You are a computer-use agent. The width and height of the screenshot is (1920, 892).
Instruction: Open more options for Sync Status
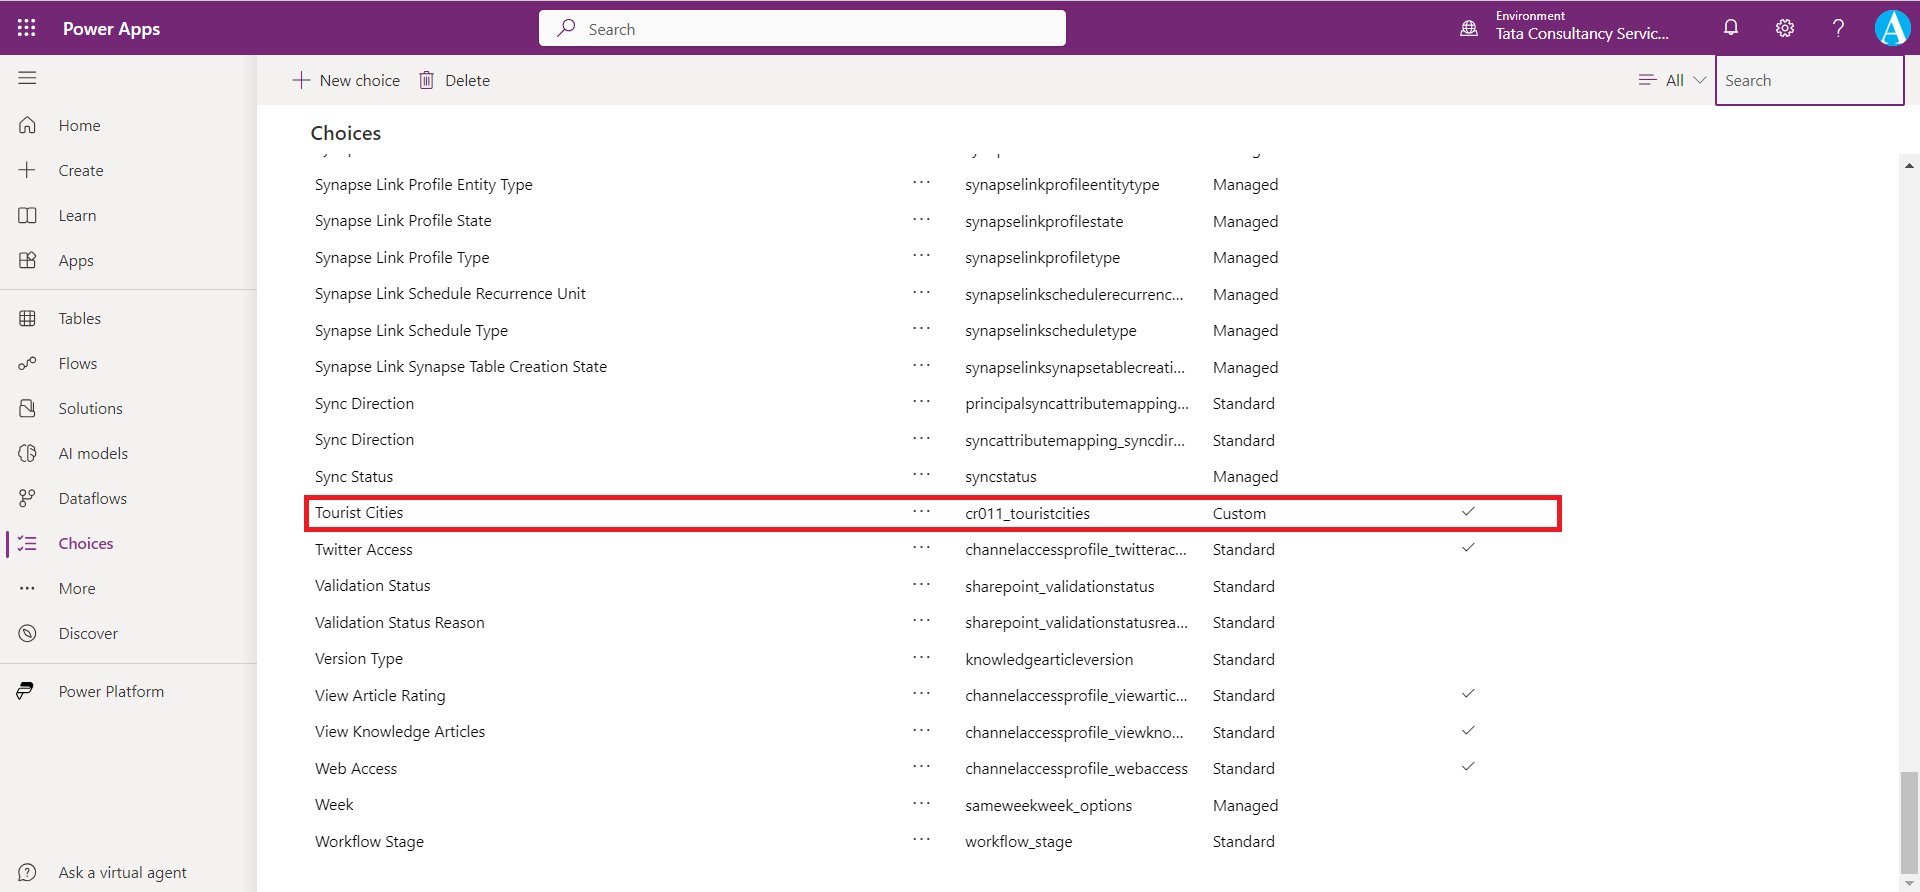pos(921,476)
